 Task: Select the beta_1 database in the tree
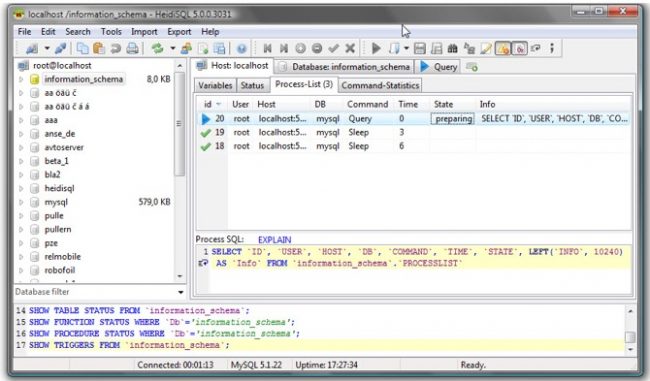click(56, 161)
